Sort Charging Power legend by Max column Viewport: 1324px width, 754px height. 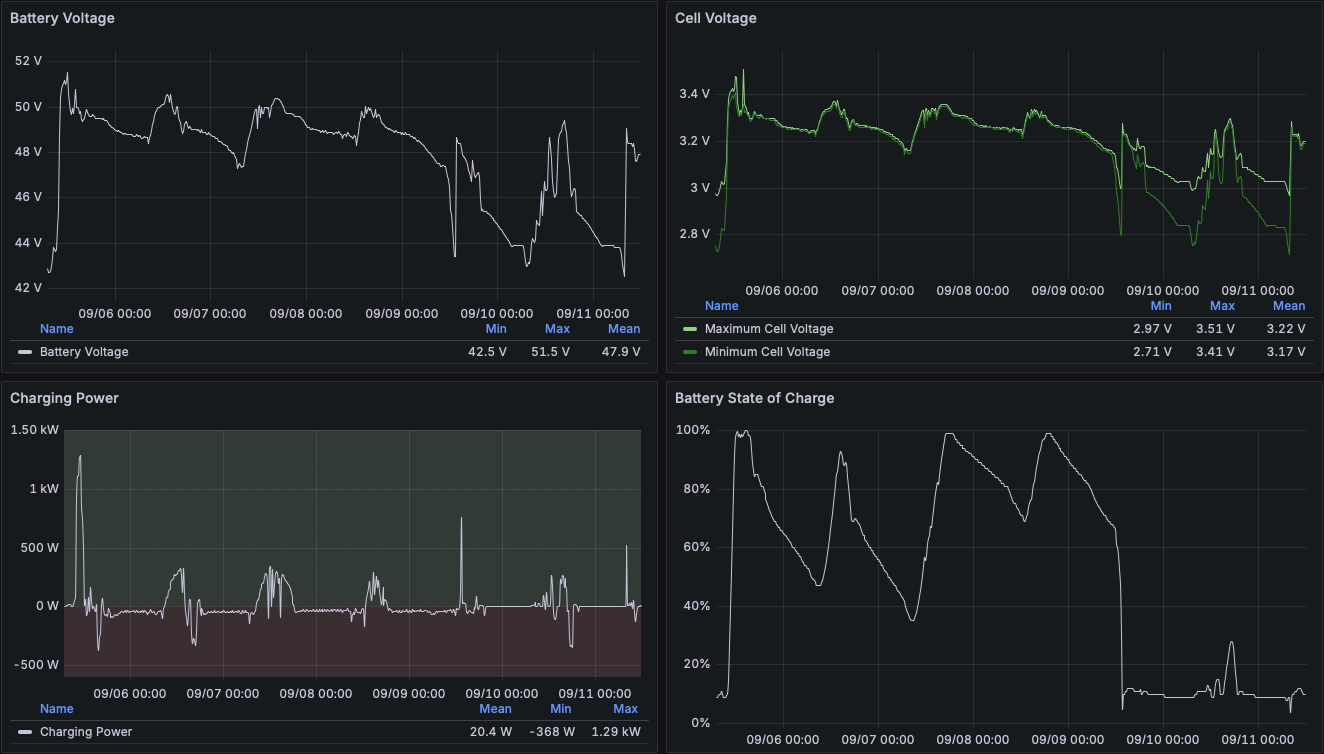pyautogui.click(x=625, y=709)
